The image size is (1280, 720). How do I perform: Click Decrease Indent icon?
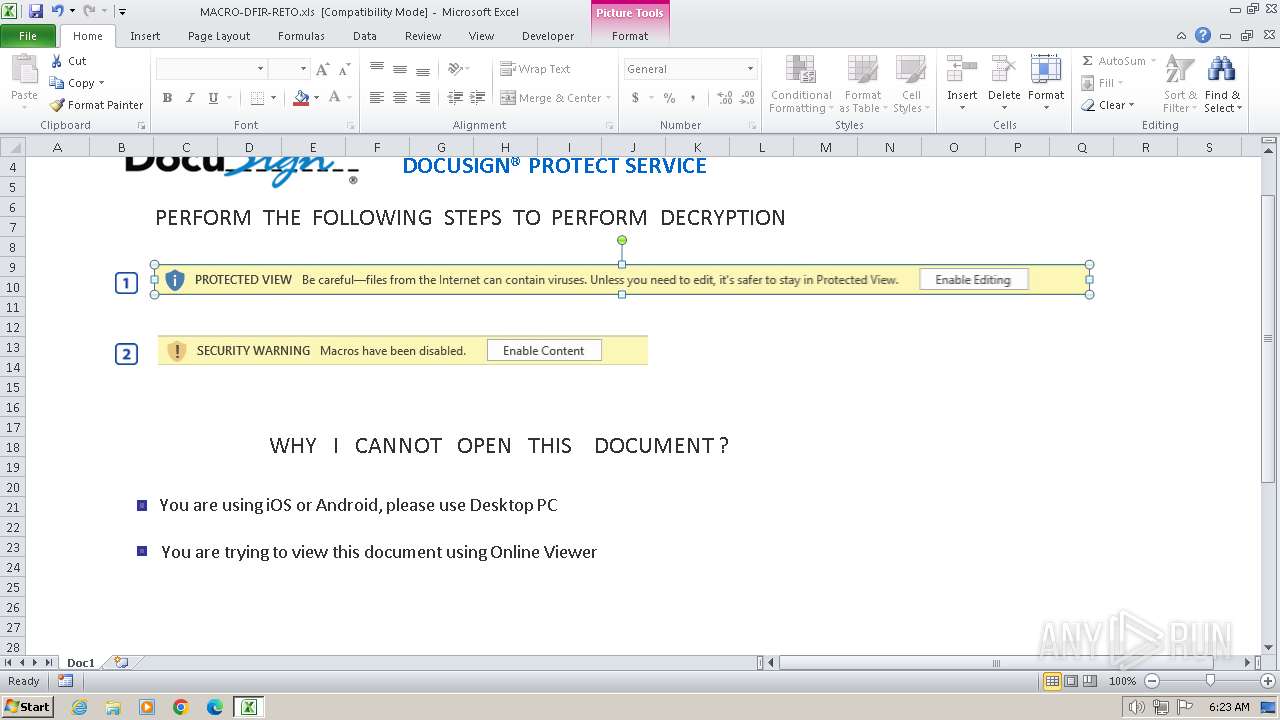pyautogui.click(x=455, y=98)
